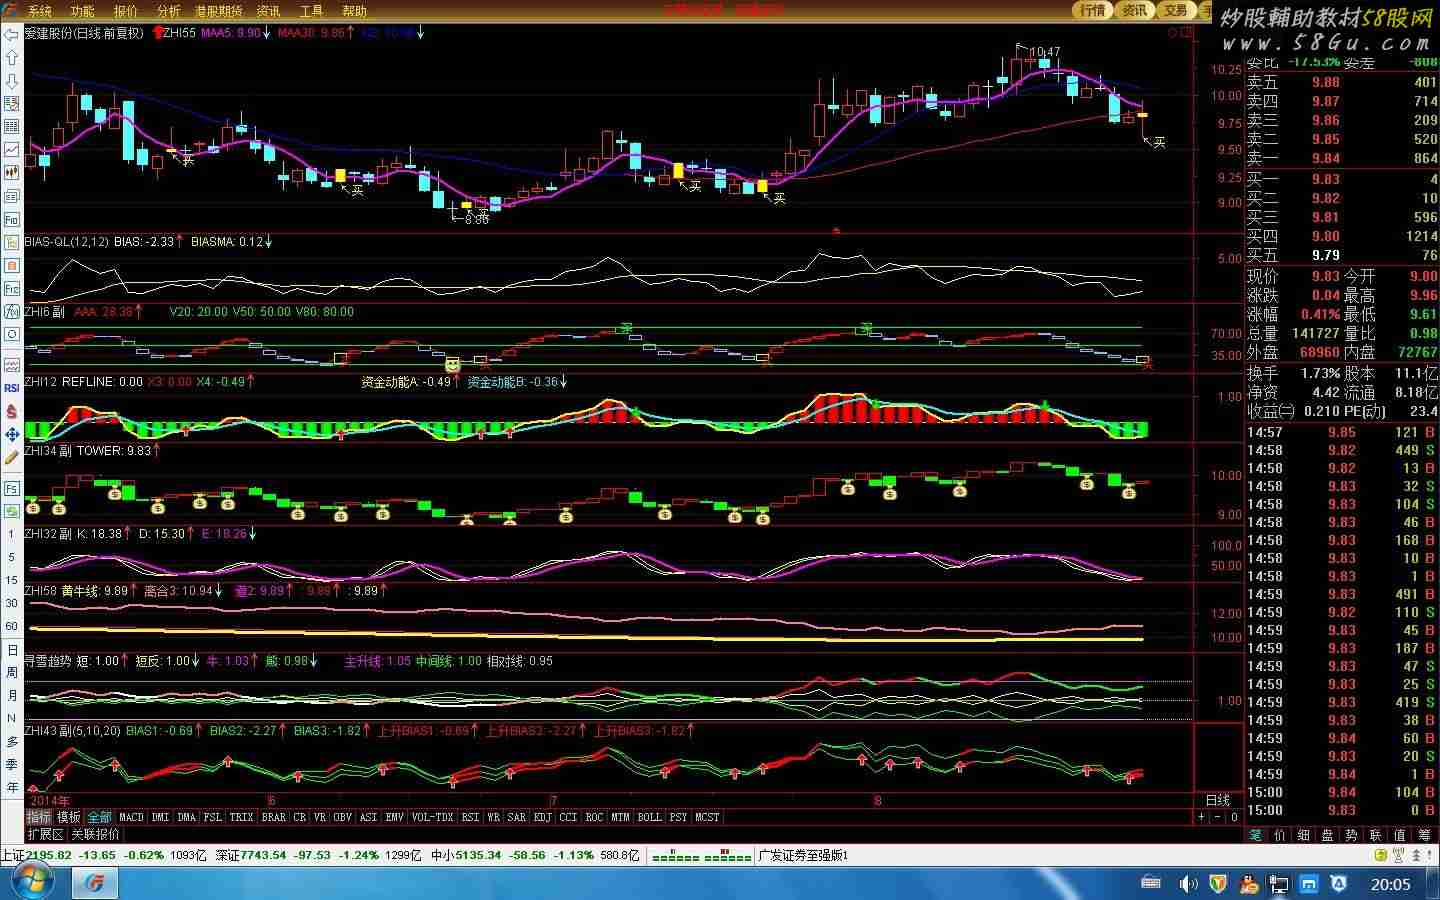Click the 关联报价 button
Screen dimensions: 1440x900
pos(95,834)
